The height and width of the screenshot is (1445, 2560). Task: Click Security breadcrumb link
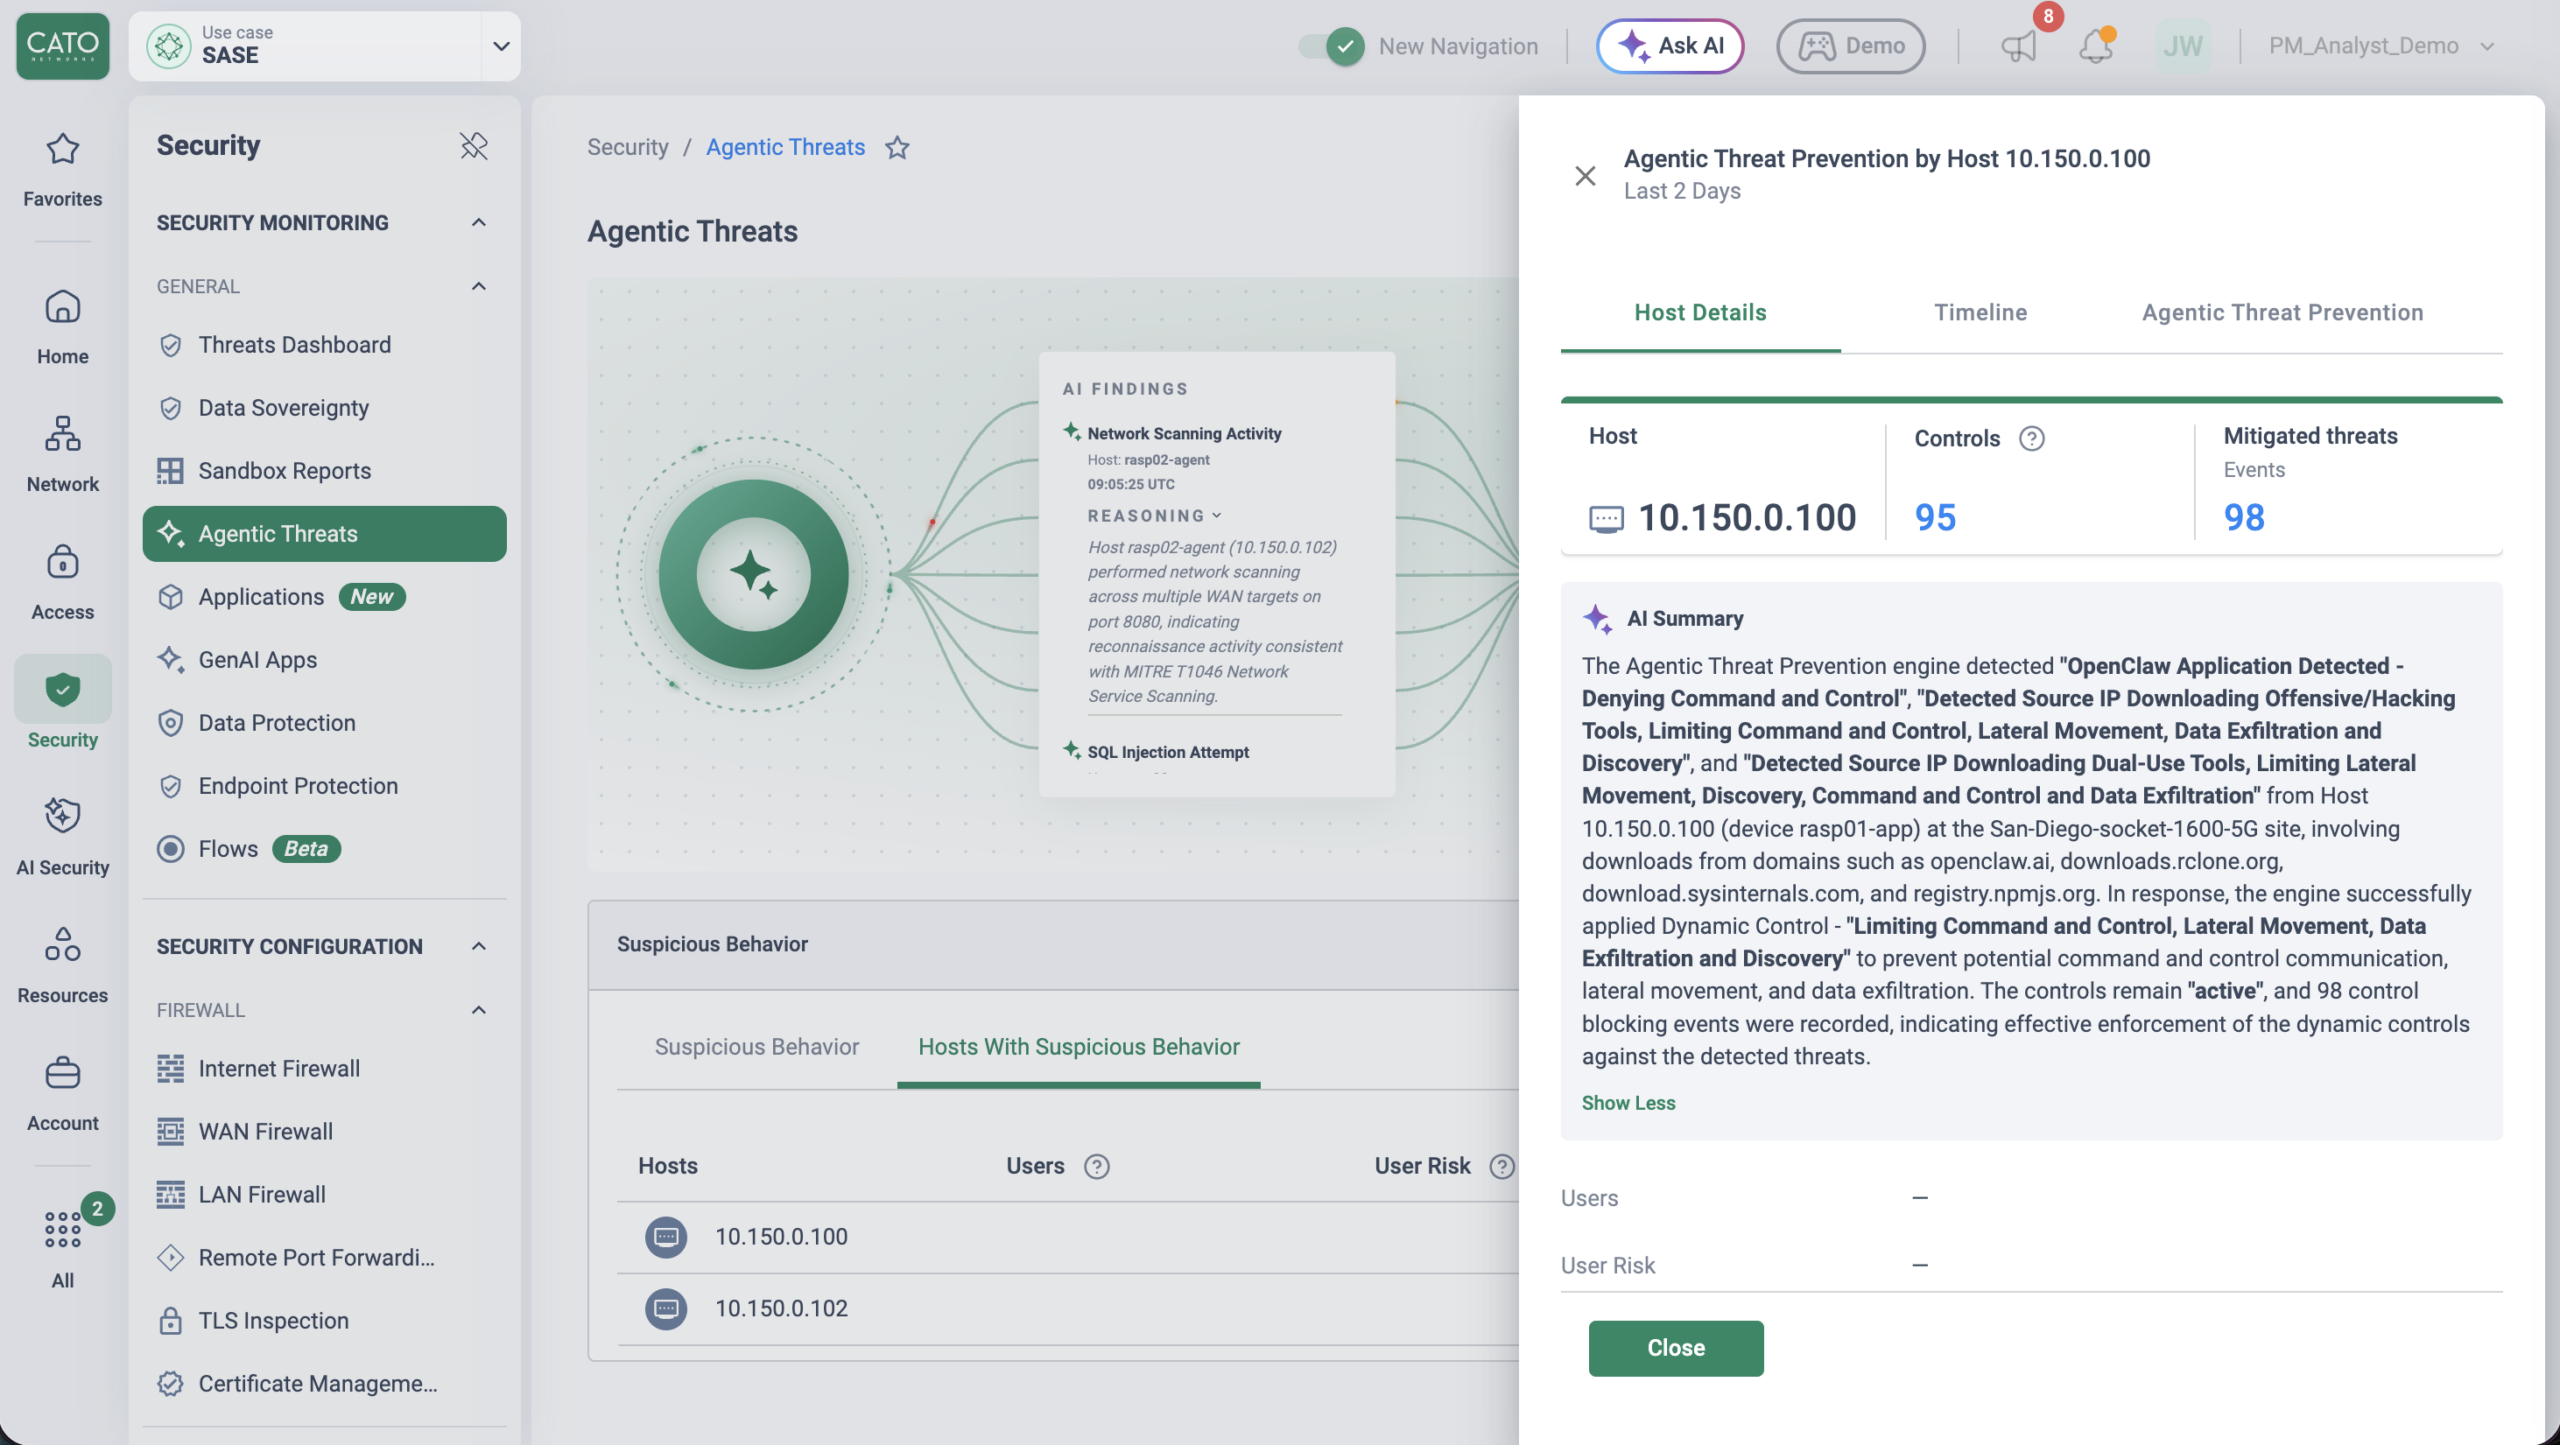pos(627,147)
